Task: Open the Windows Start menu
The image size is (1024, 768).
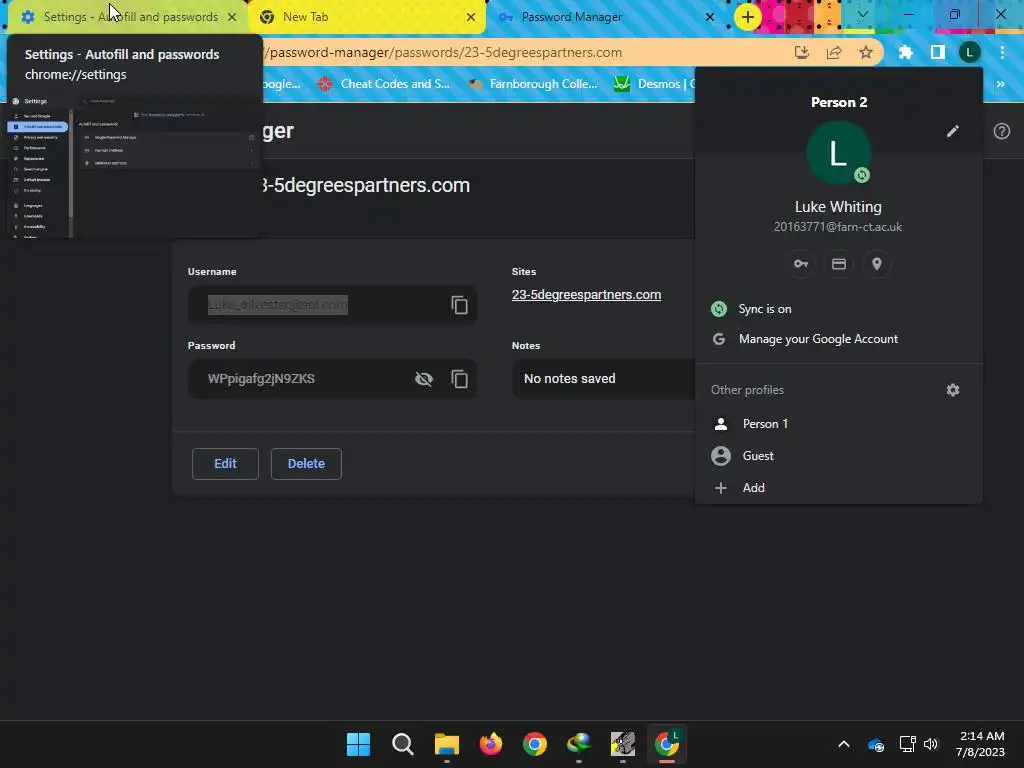Action: tap(358, 744)
